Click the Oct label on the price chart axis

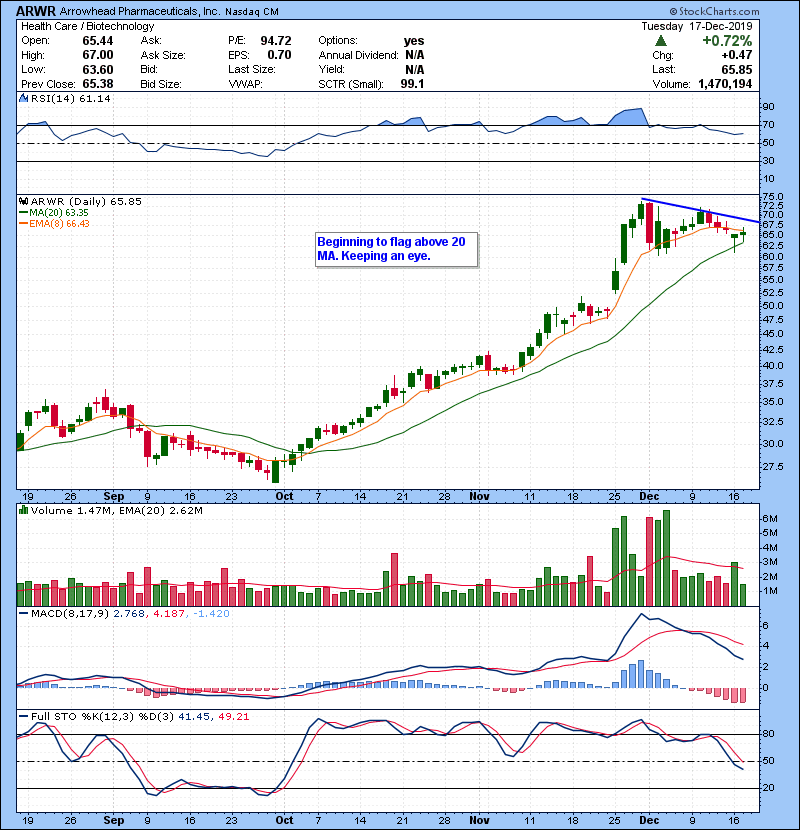(285, 495)
